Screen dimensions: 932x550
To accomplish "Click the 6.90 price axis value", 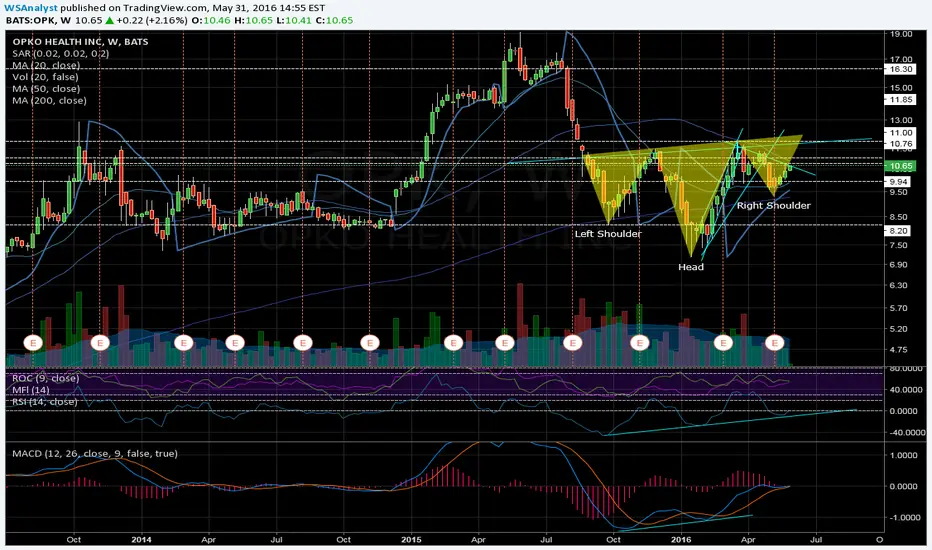I will pyautogui.click(x=899, y=264).
